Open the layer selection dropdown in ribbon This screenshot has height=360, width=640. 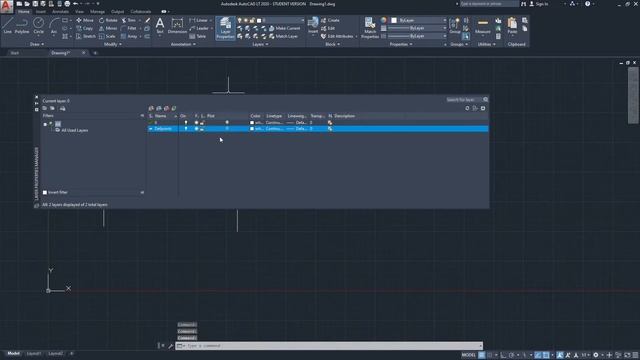click(x=302, y=20)
